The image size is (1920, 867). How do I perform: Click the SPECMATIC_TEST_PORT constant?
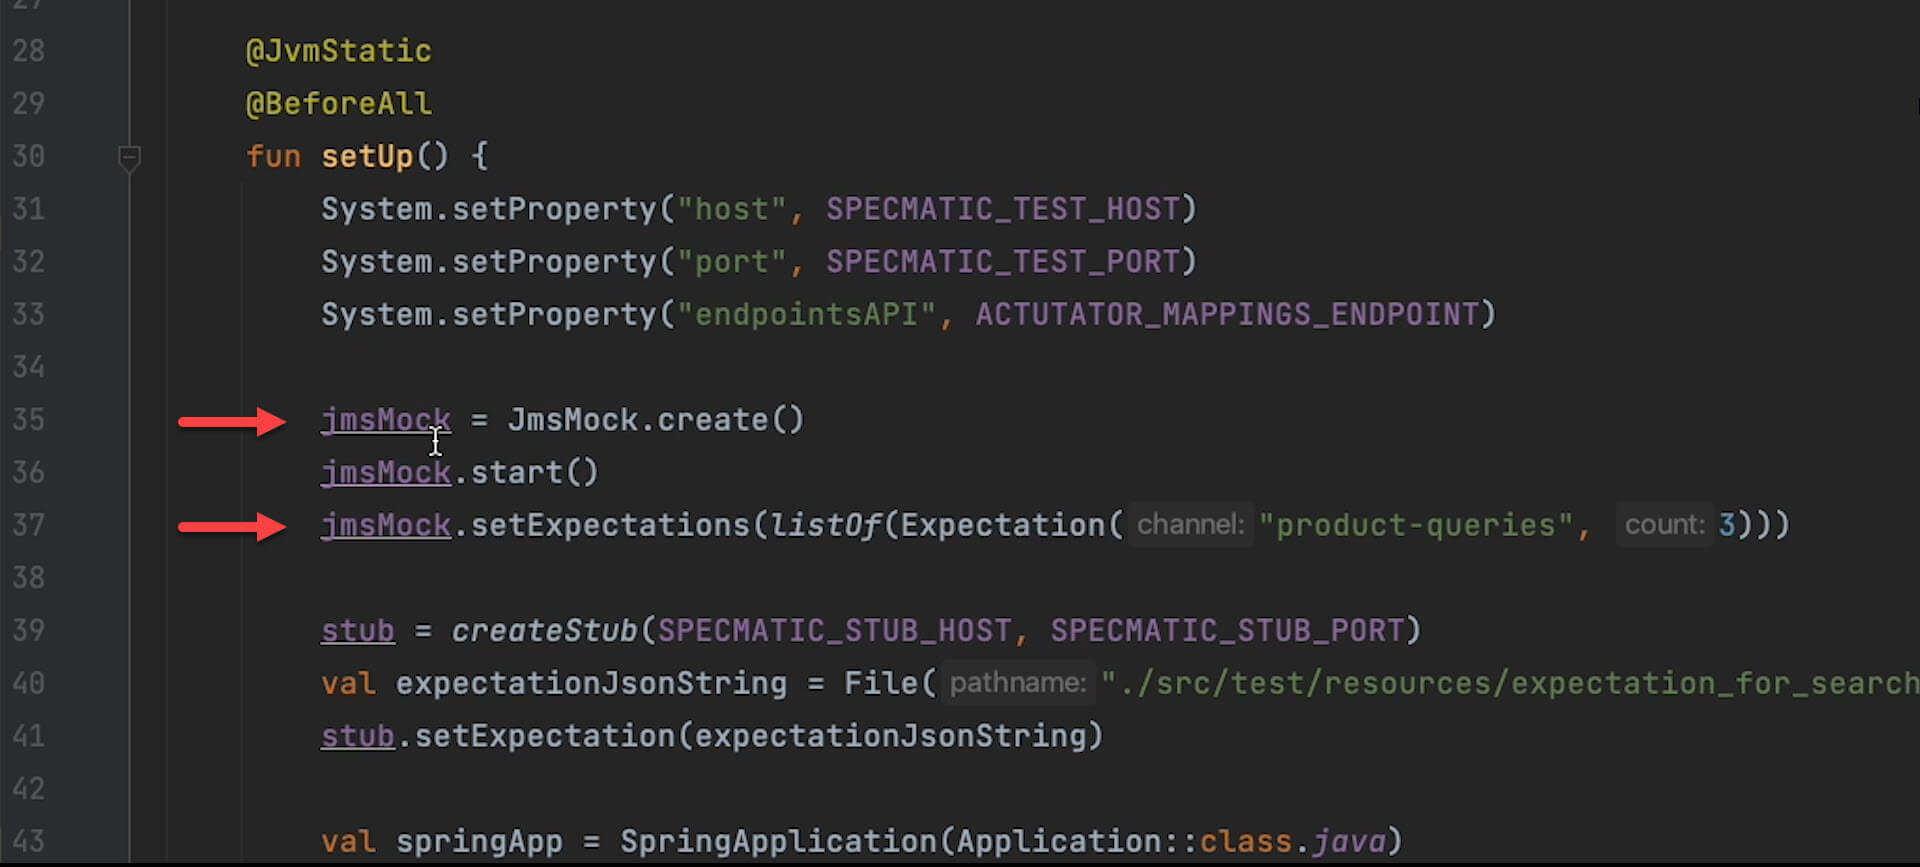[1002, 262]
